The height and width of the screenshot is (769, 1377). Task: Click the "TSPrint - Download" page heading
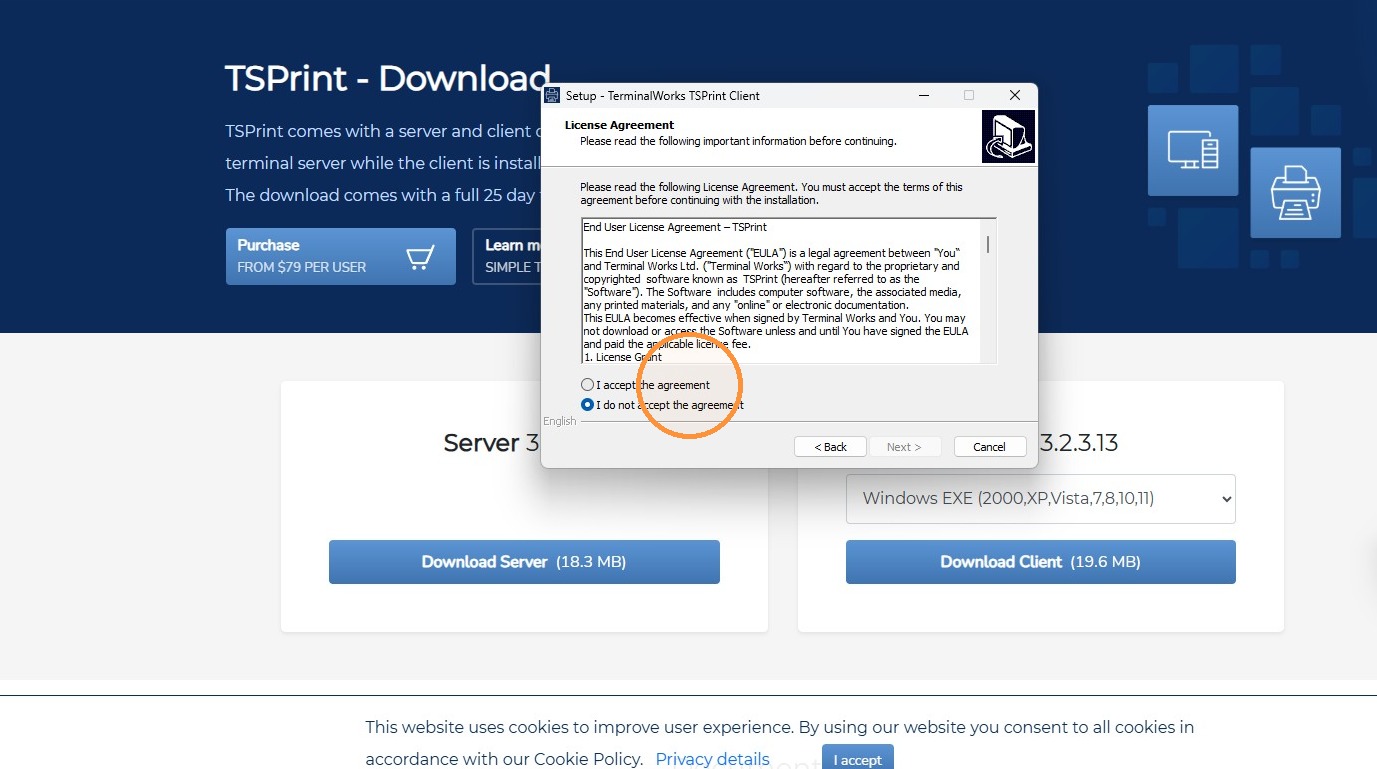pos(388,78)
